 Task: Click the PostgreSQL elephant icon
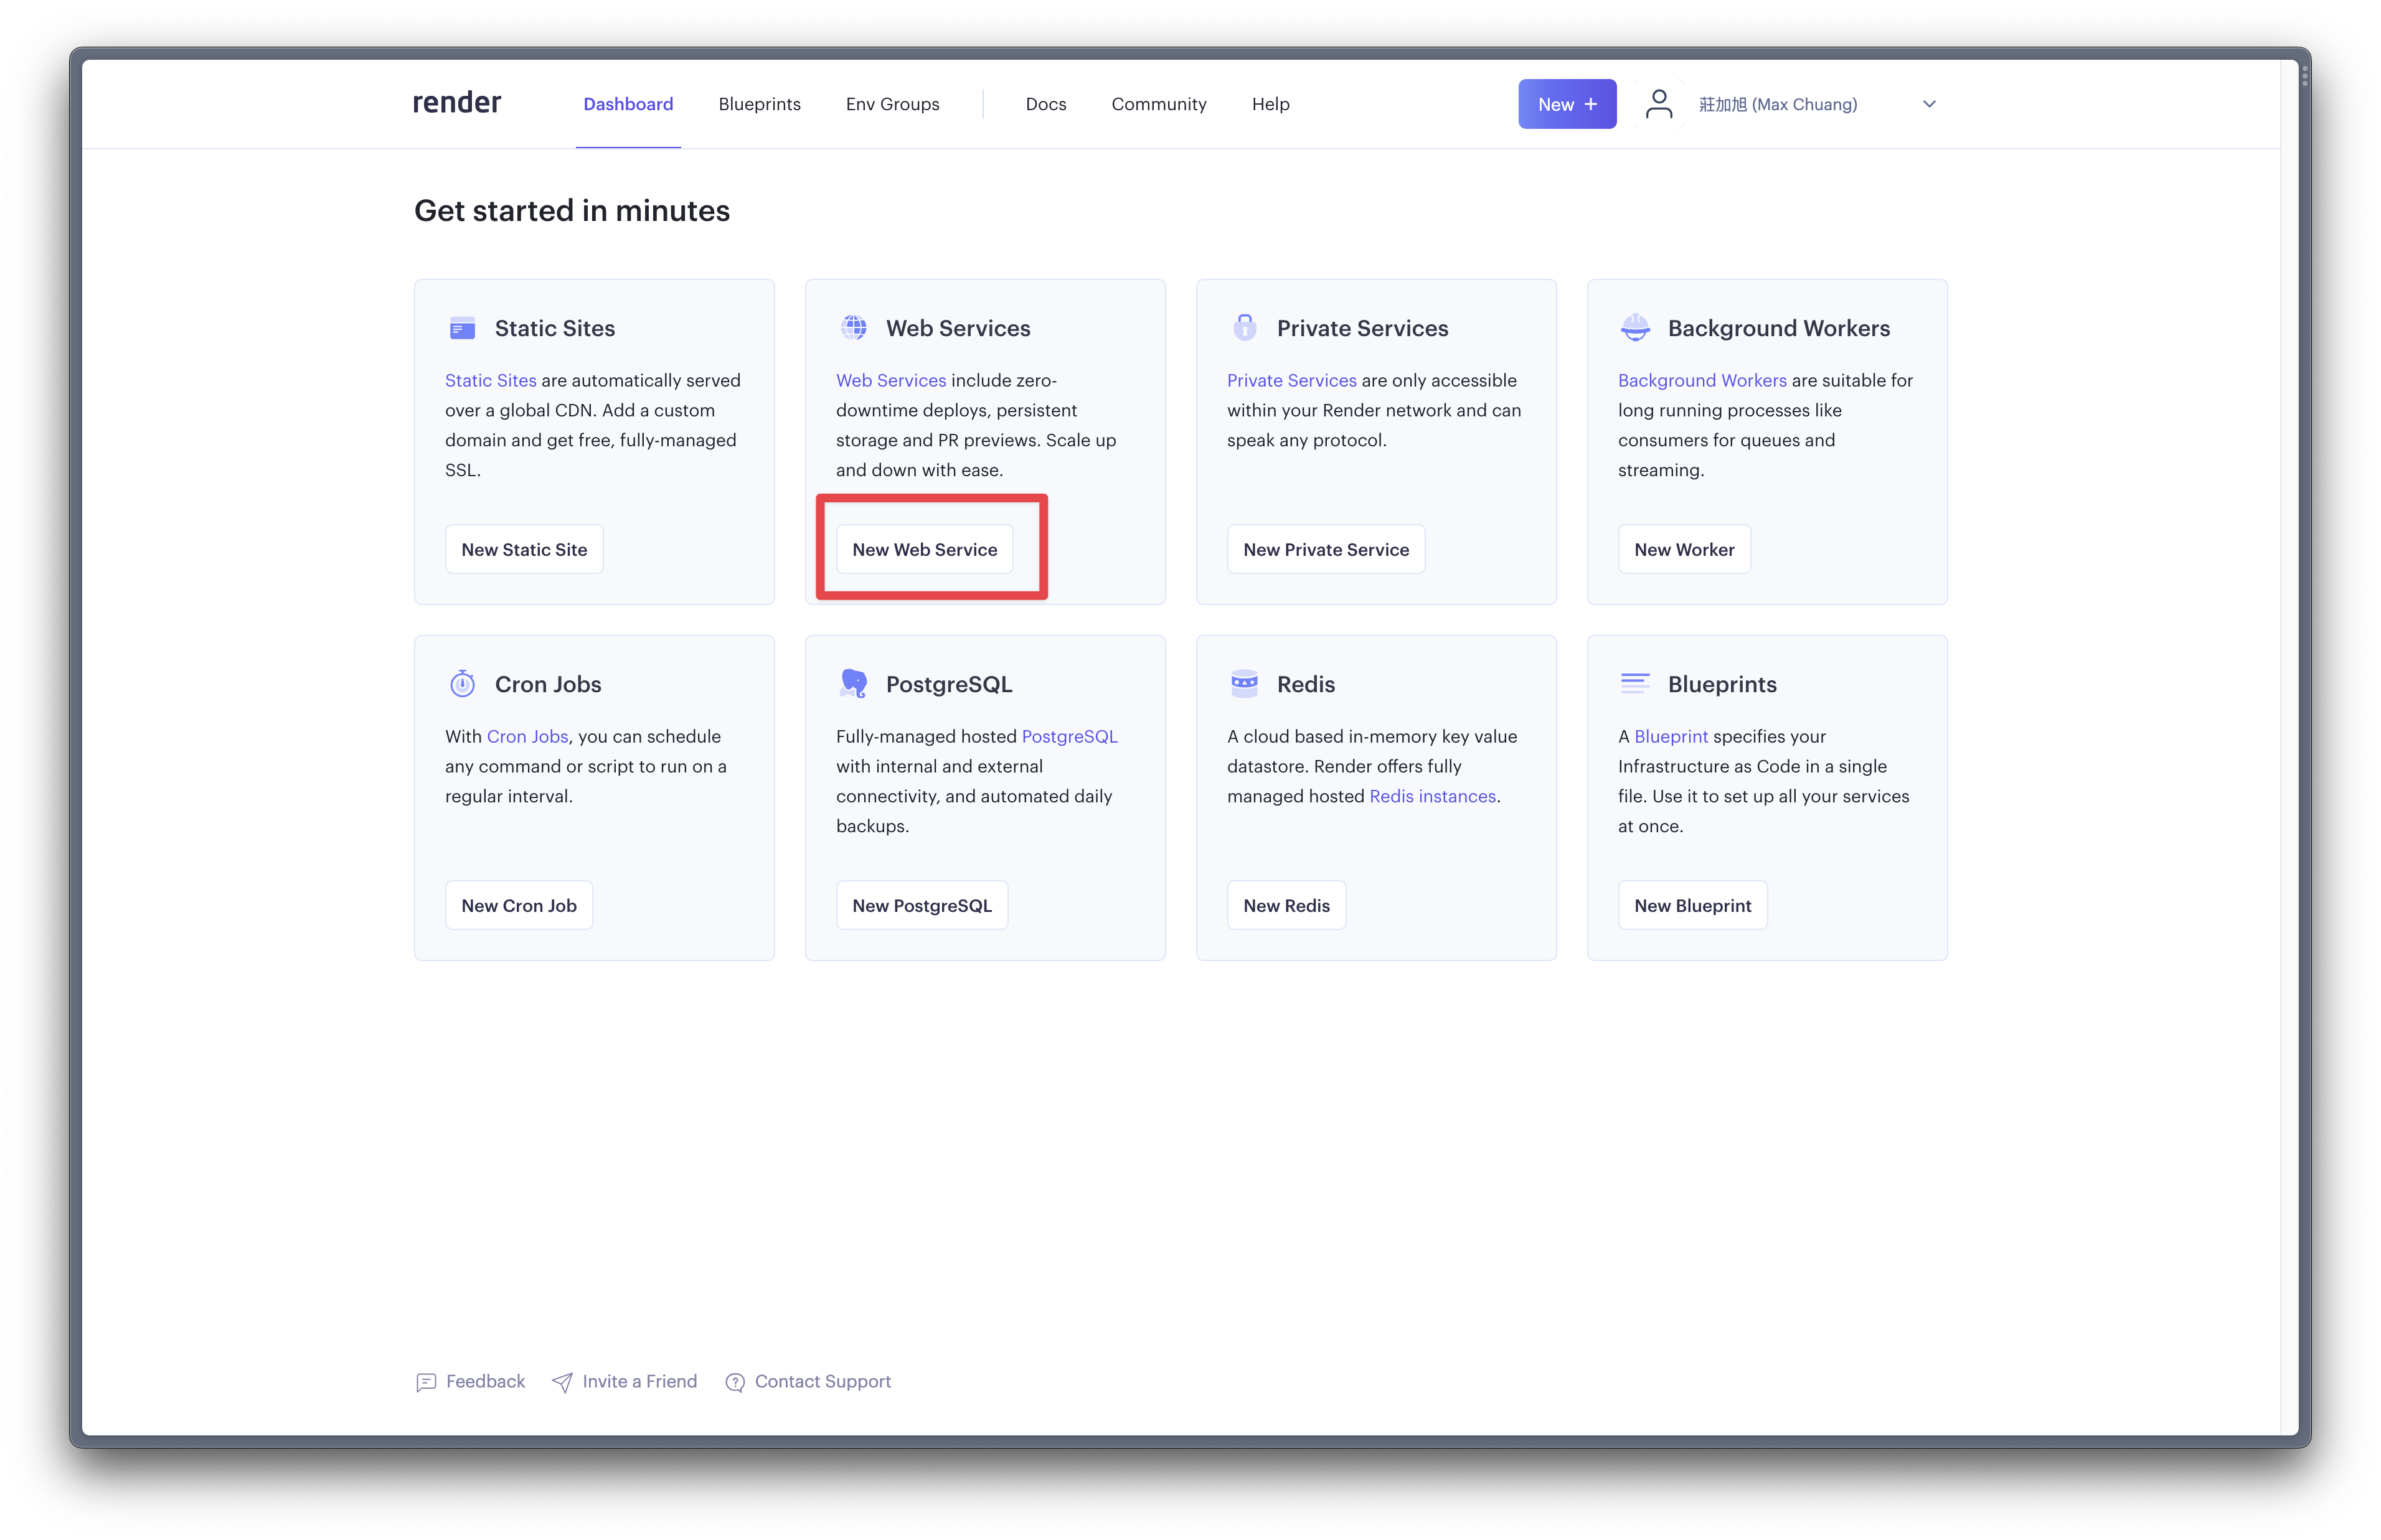click(x=853, y=684)
